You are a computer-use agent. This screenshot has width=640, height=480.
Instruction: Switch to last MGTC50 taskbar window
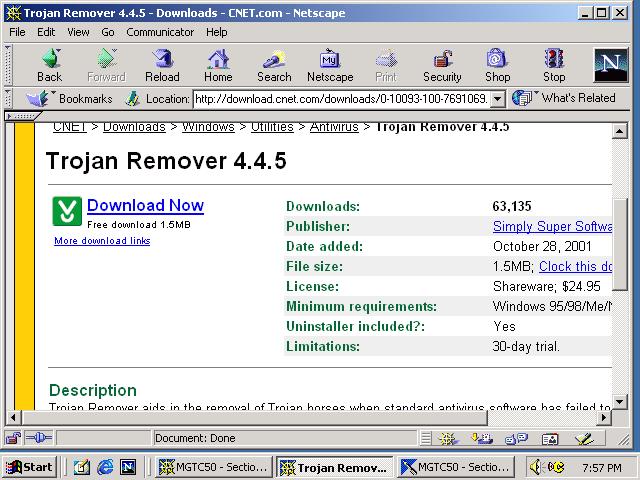pyautogui.click(x=456, y=467)
